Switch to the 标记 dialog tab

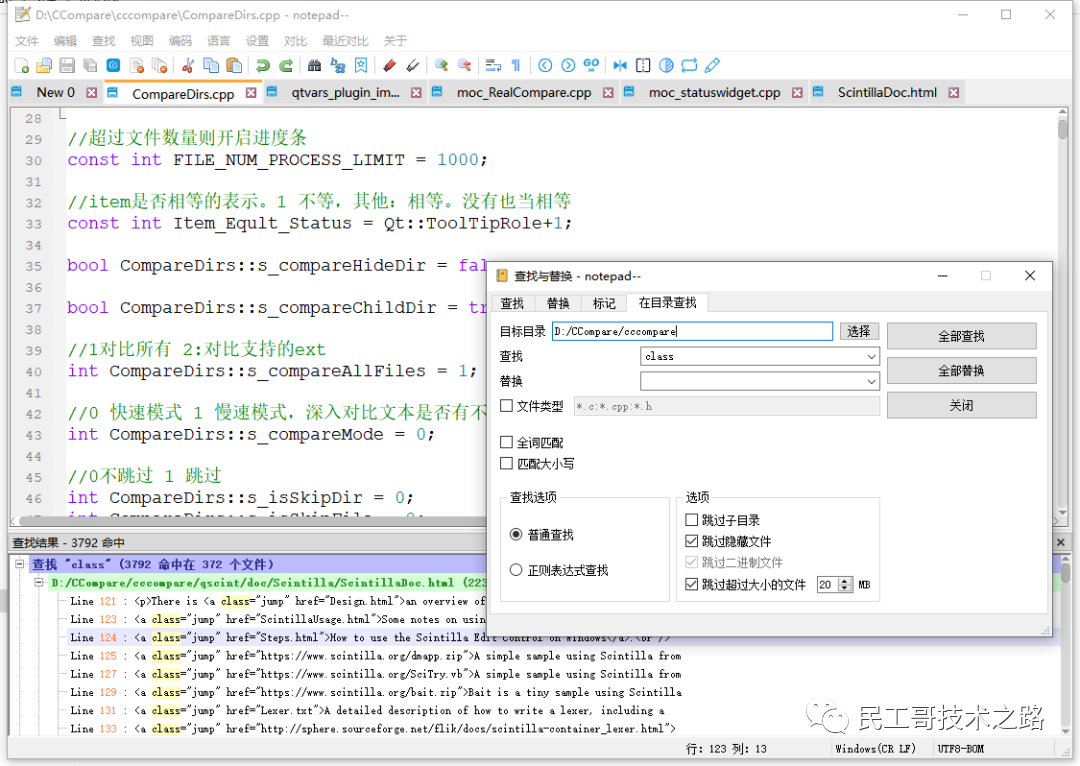603,303
